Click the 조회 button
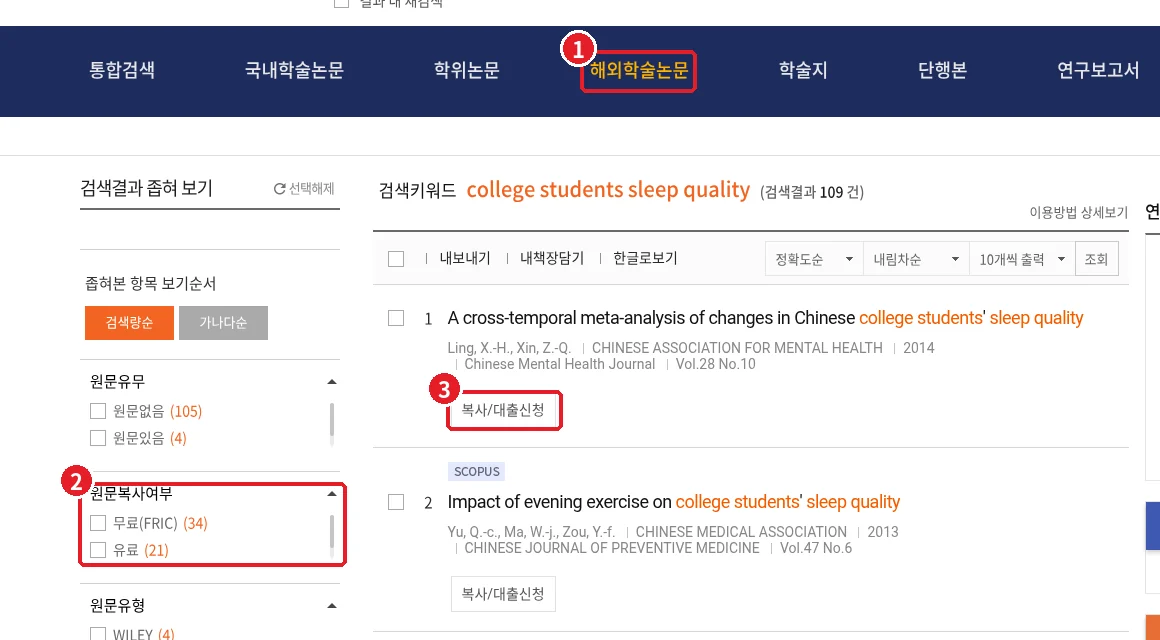Viewport: 1160px width, 640px height. [1096, 259]
